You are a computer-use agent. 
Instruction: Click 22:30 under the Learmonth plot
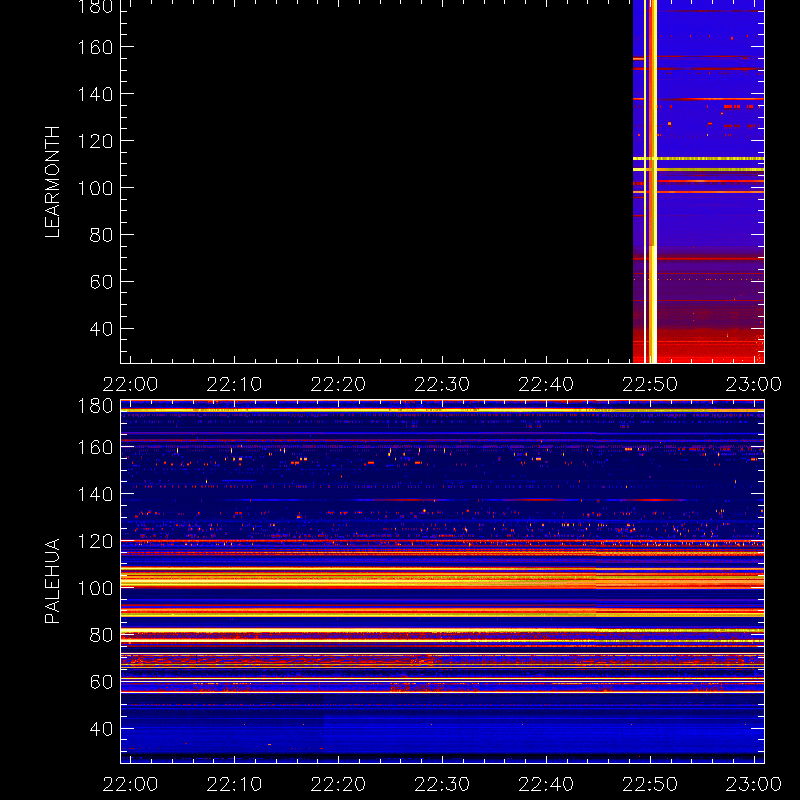[x=442, y=384]
